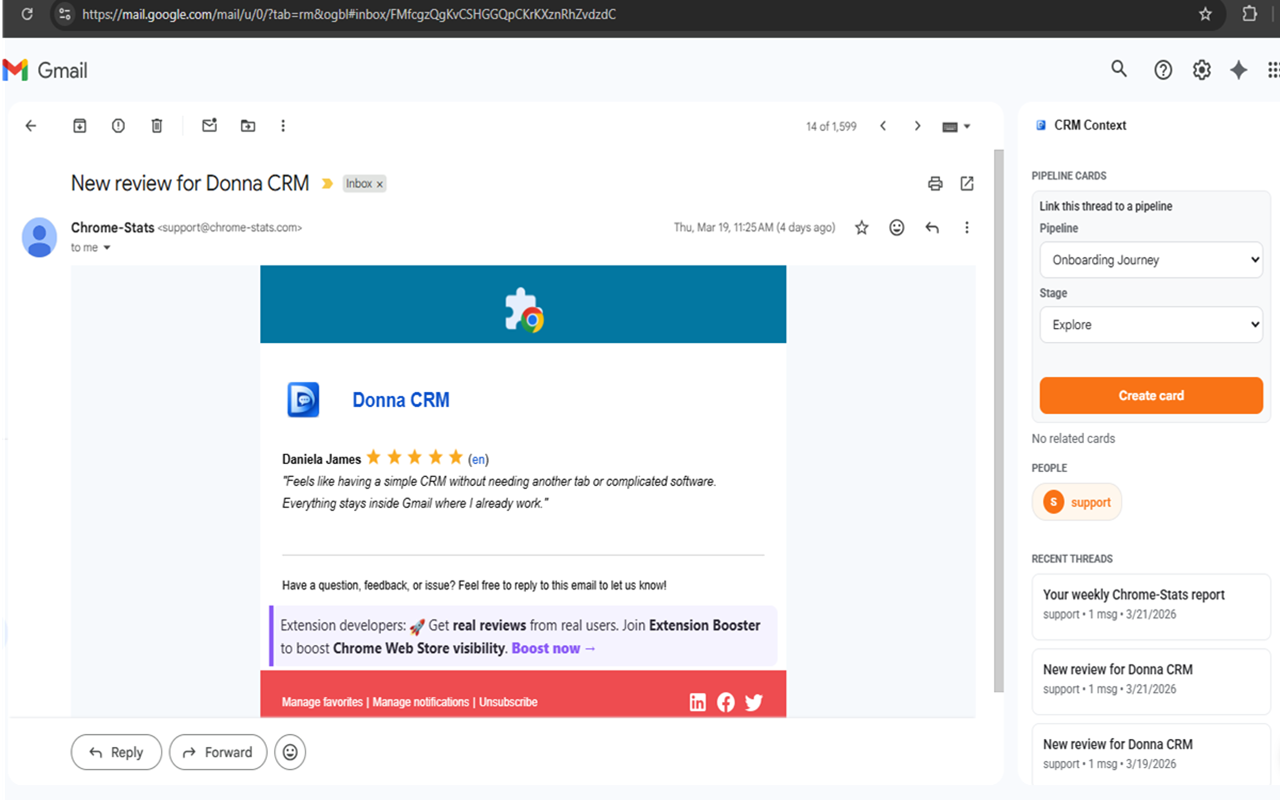This screenshot has width=1280, height=800.
Task: Open Gmail settings gear
Action: 1202,70
